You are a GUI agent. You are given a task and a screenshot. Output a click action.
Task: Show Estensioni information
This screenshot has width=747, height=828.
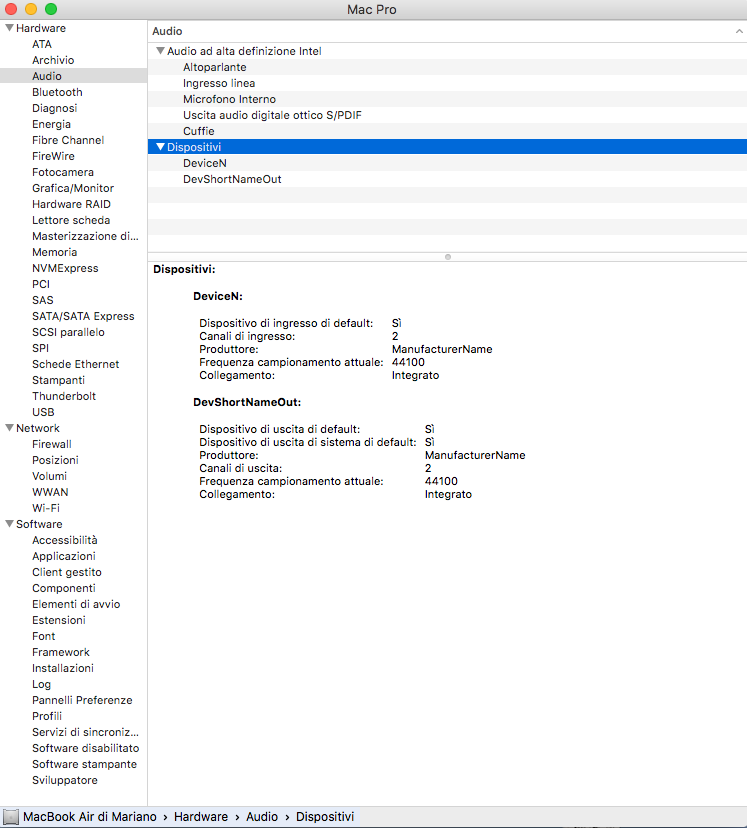point(59,620)
